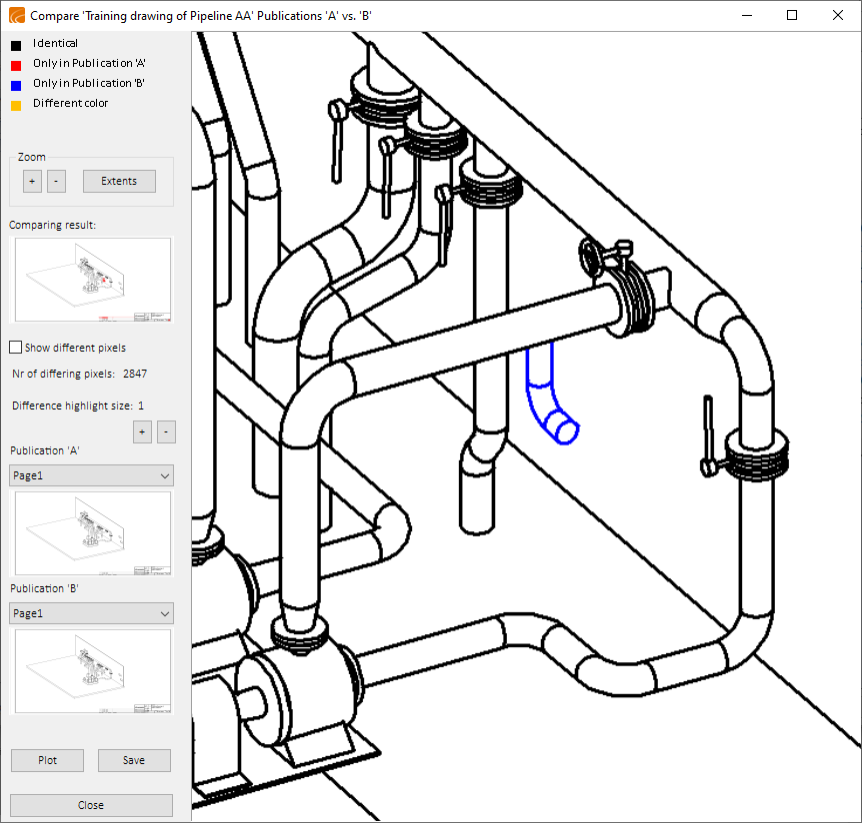Click the Publication 'A' page thumbnail
The width and height of the screenshot is (862, 823).
point(91,533)
